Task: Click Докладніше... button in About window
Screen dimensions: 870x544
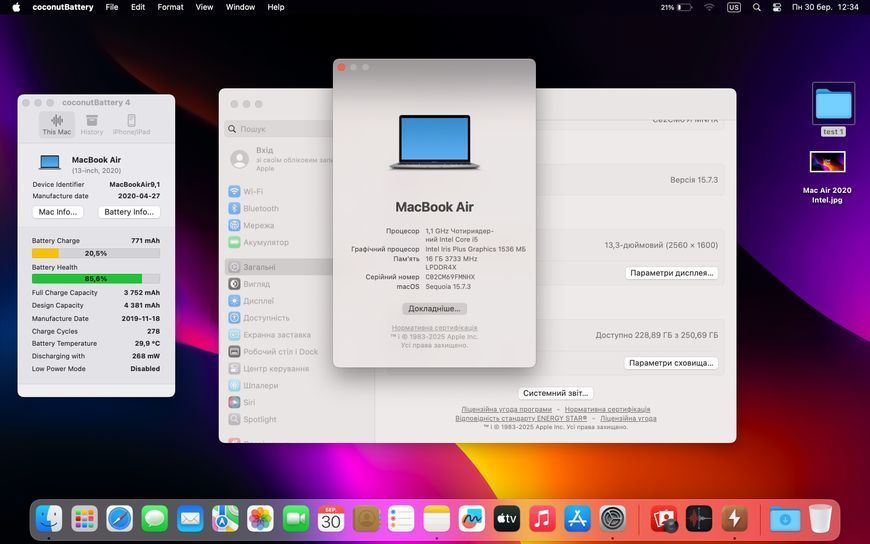Action: coord(434,309)
